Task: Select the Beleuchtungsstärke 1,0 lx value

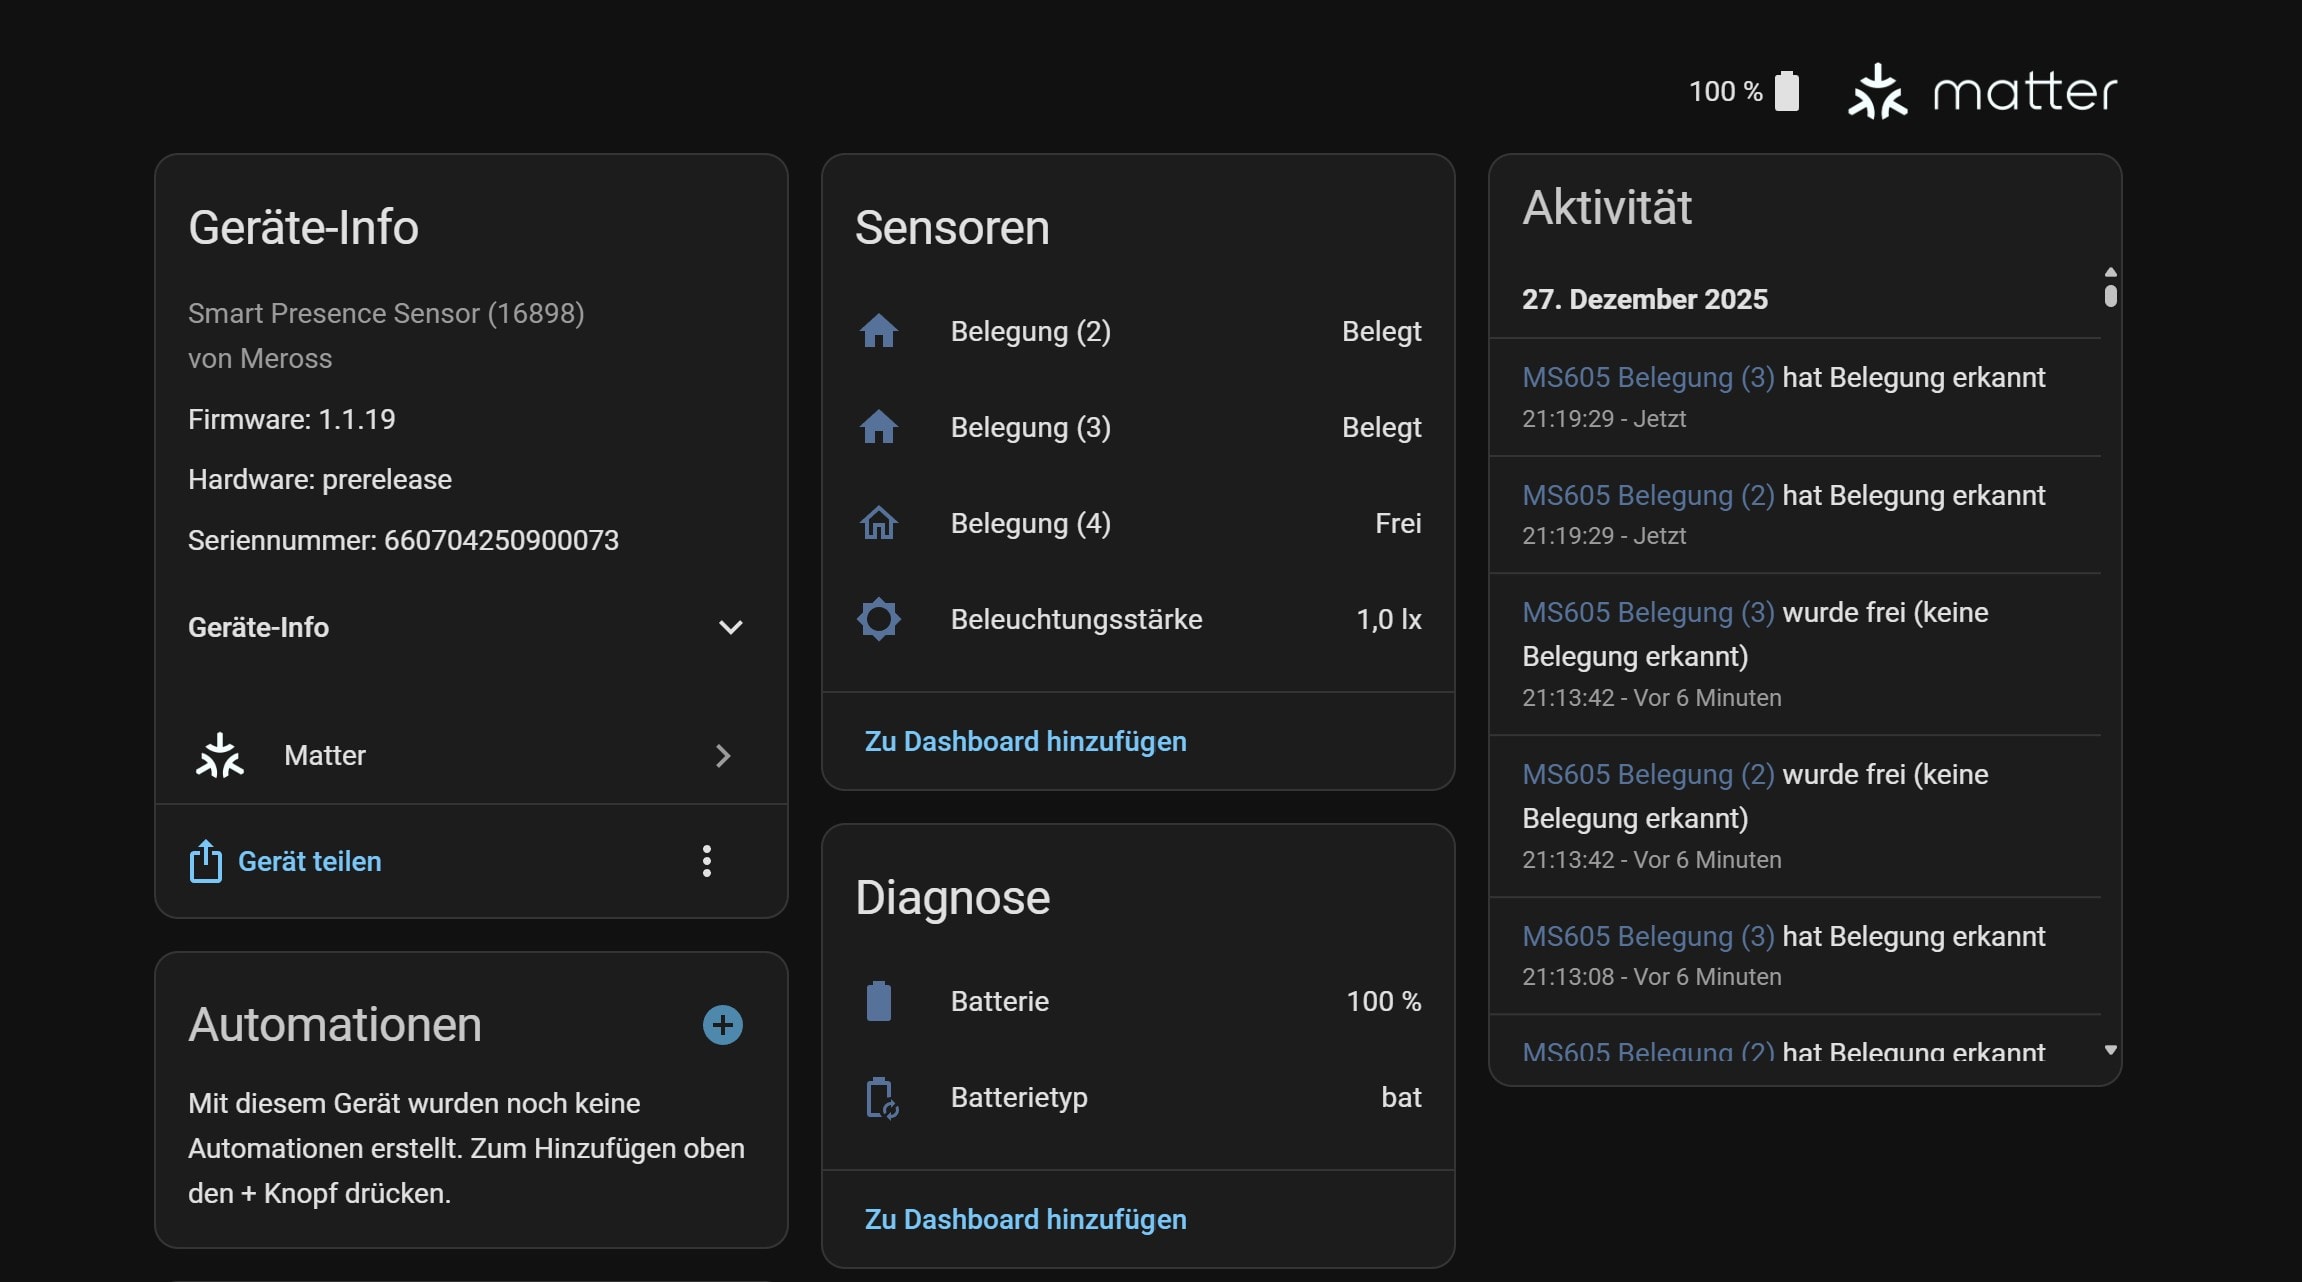Action: 1388,619
